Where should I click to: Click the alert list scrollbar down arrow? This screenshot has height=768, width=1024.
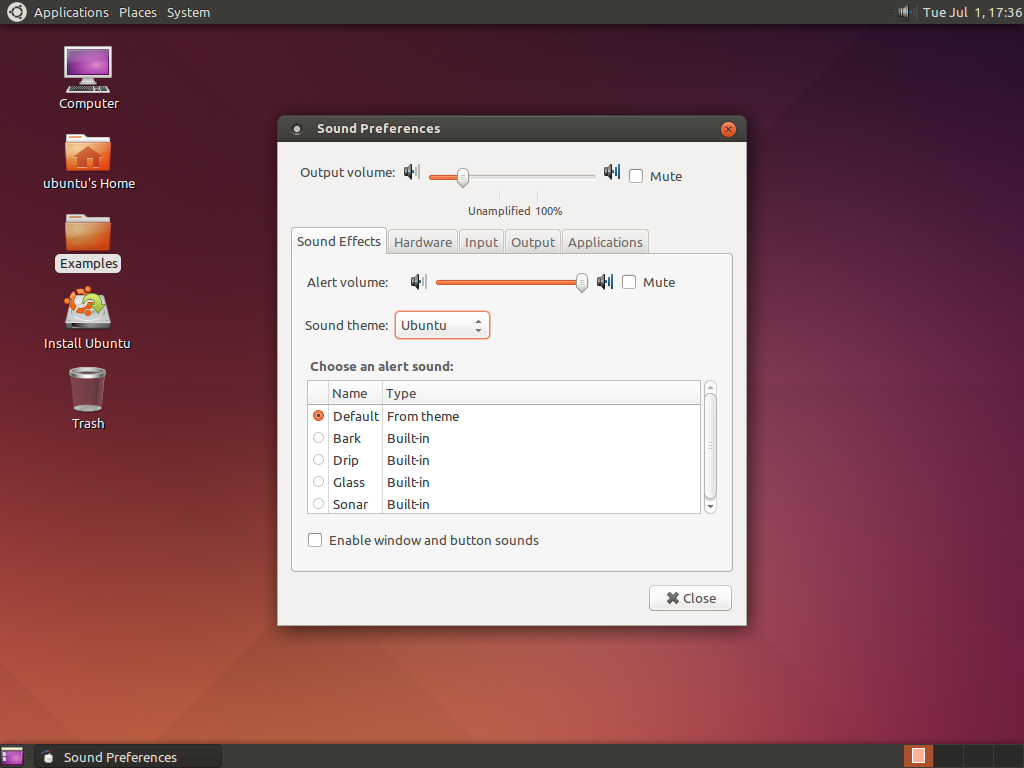(x=710, y=508)
